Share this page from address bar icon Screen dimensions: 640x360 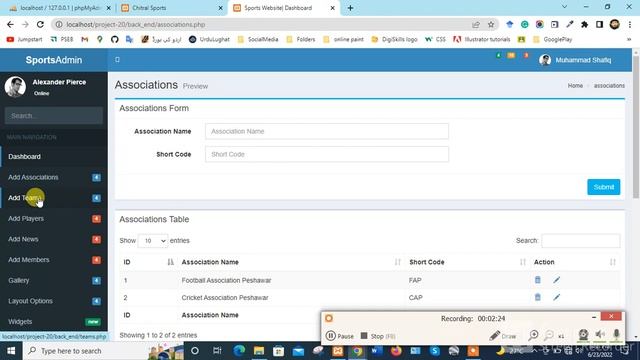pyautogui.click(x=476, y=24)
